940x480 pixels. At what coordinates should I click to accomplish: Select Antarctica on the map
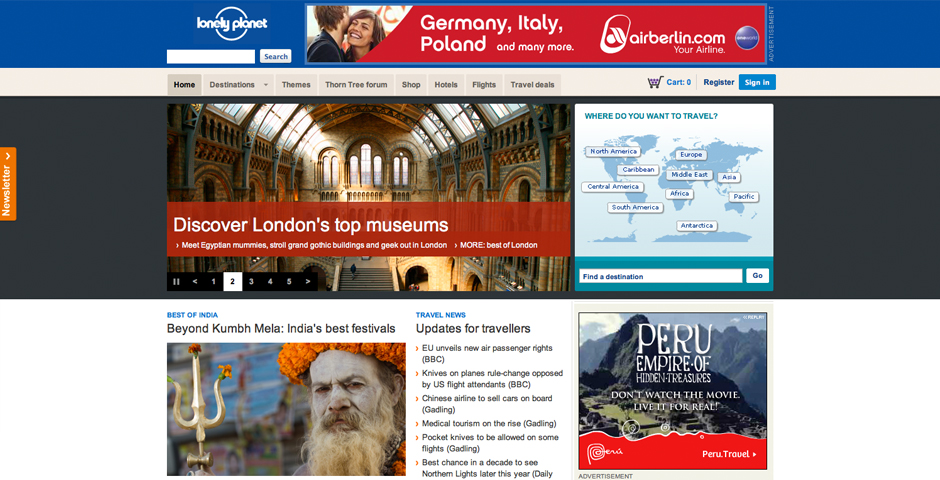point(697,226)
